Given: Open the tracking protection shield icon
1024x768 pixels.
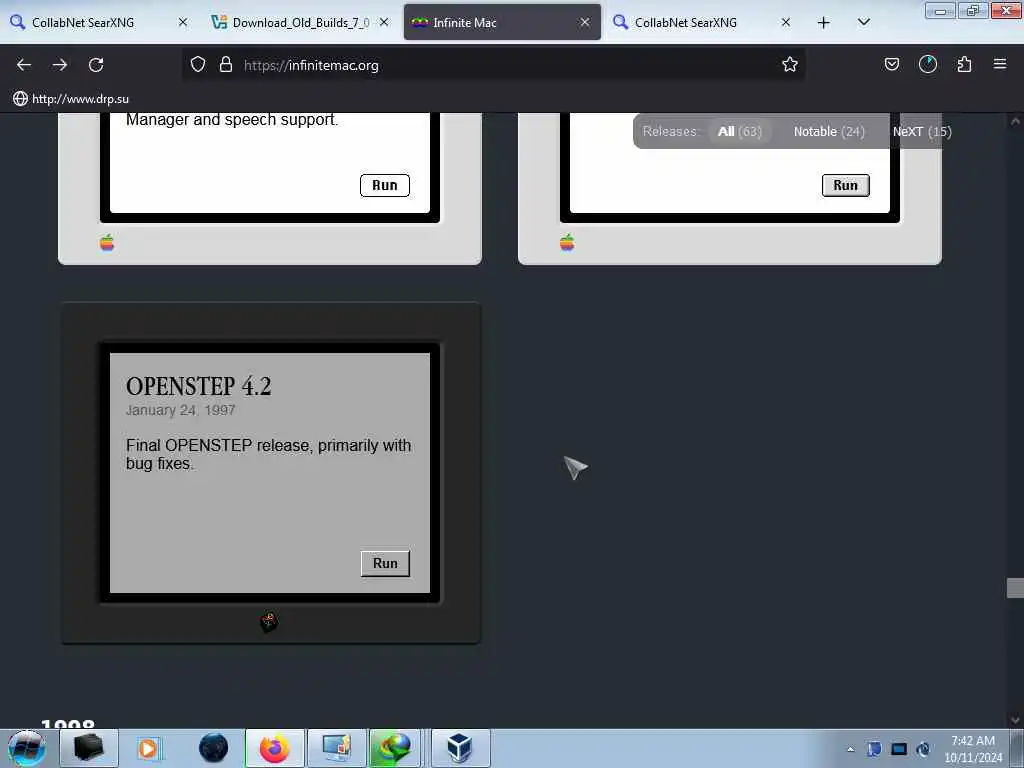Looking at the screenshot, I should point(198,65).
